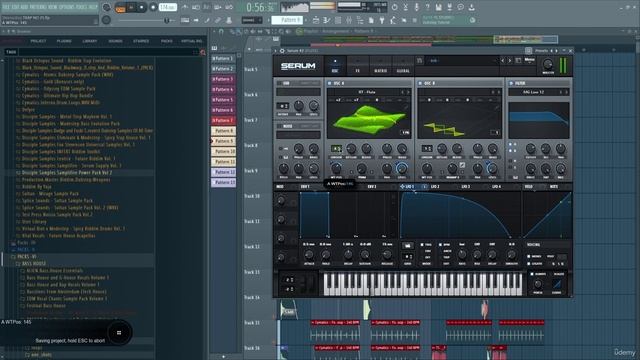The image size is (640, 360).
Task: Toggle Serum FILTER enable switch
Action: pyautogui.click(x=511, y=83)
